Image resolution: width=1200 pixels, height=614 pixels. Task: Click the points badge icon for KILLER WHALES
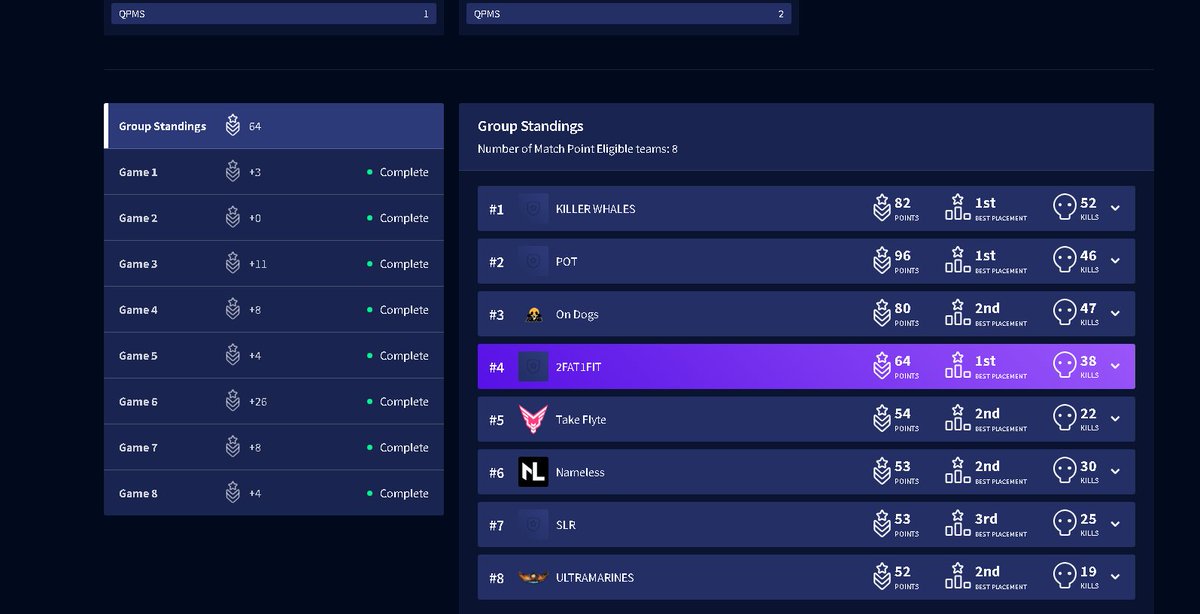(x=881, y=207)
